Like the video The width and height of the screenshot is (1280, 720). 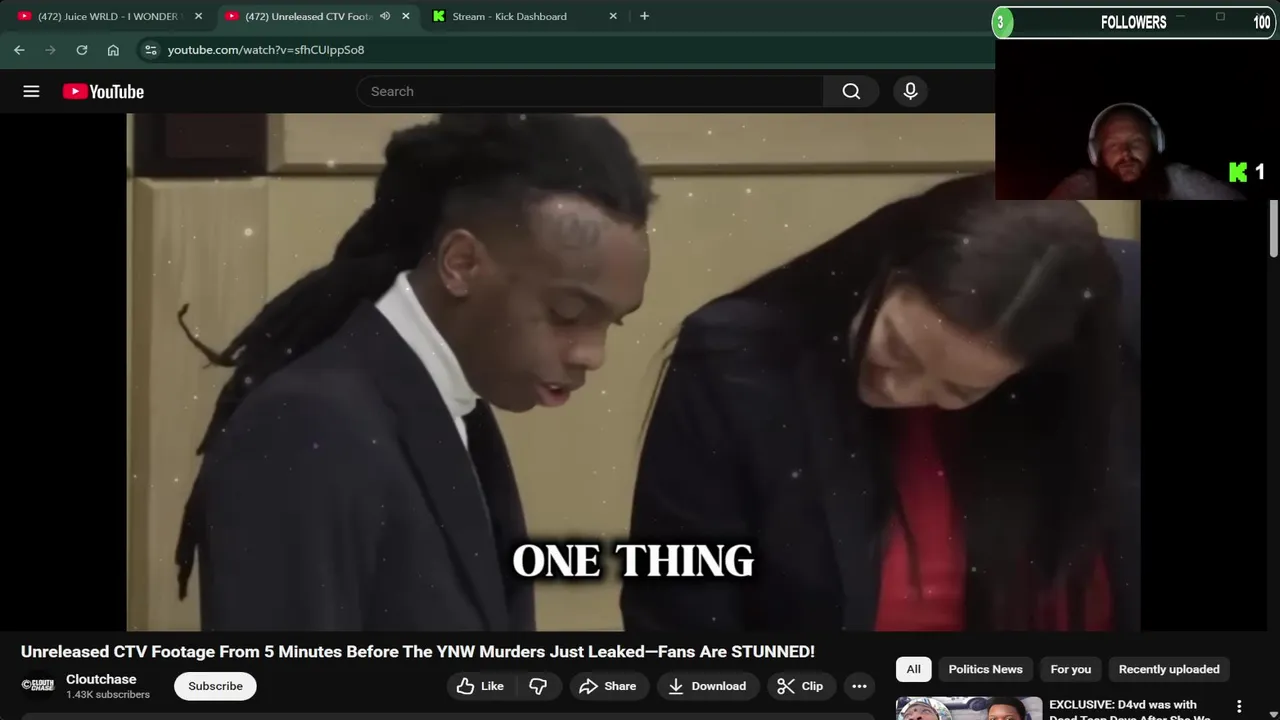pyautogui.click(x=480, y=686)
